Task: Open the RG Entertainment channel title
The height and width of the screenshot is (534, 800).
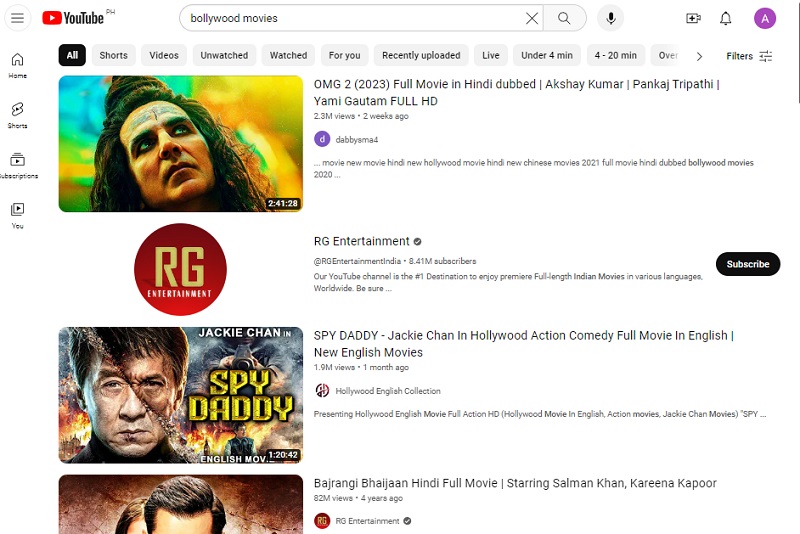Action: tap(362, 241)
